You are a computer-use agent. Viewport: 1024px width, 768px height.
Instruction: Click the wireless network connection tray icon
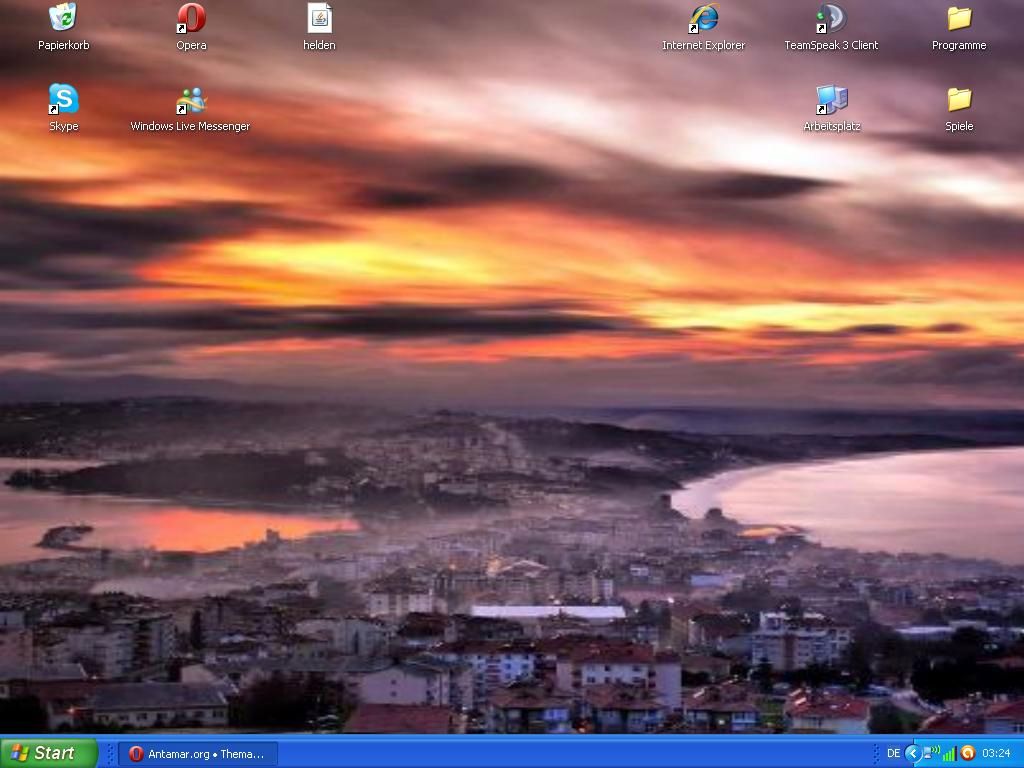point(931,753)
